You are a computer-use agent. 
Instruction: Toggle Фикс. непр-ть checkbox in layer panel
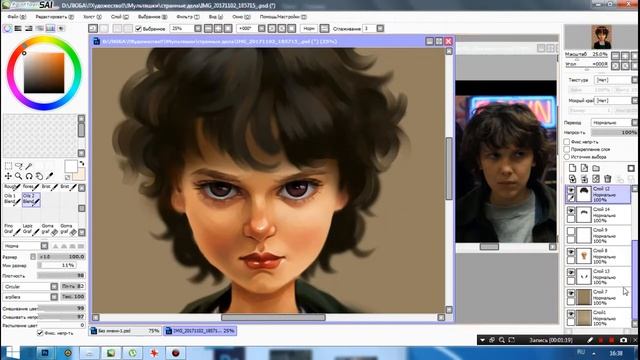(567, 142)
